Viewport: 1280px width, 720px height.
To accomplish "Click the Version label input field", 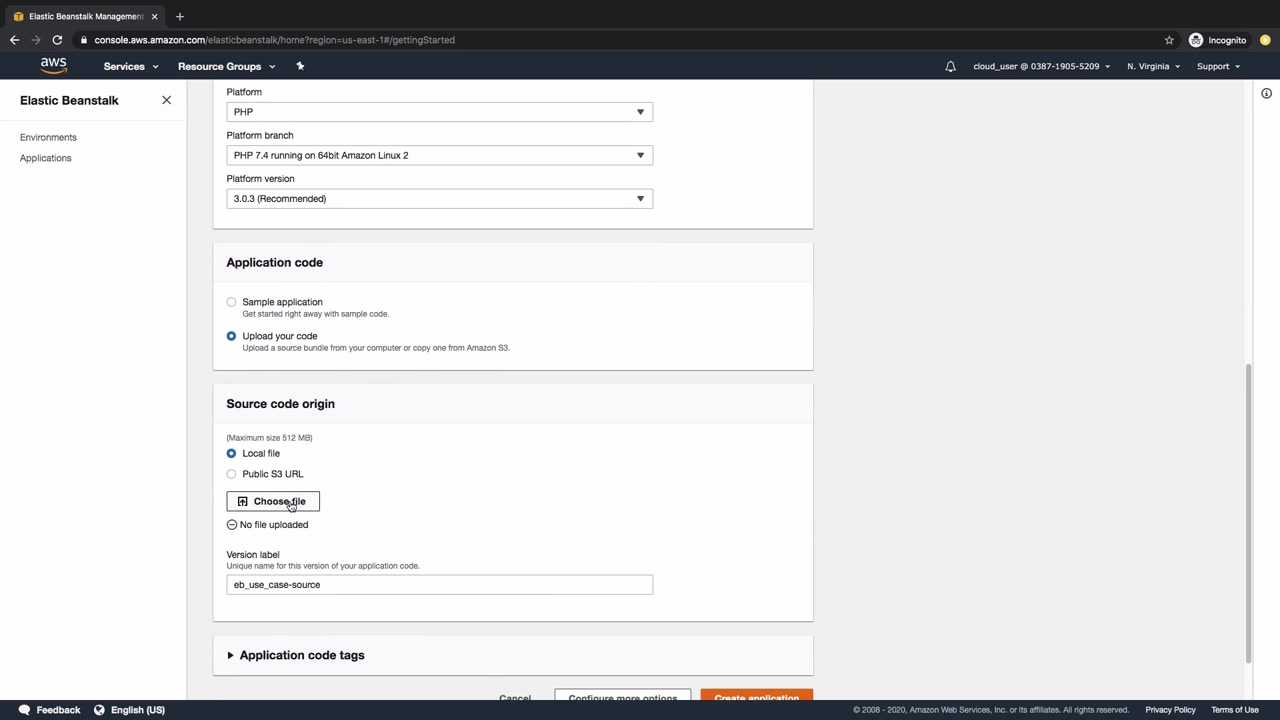I will (x=439, y=585).
